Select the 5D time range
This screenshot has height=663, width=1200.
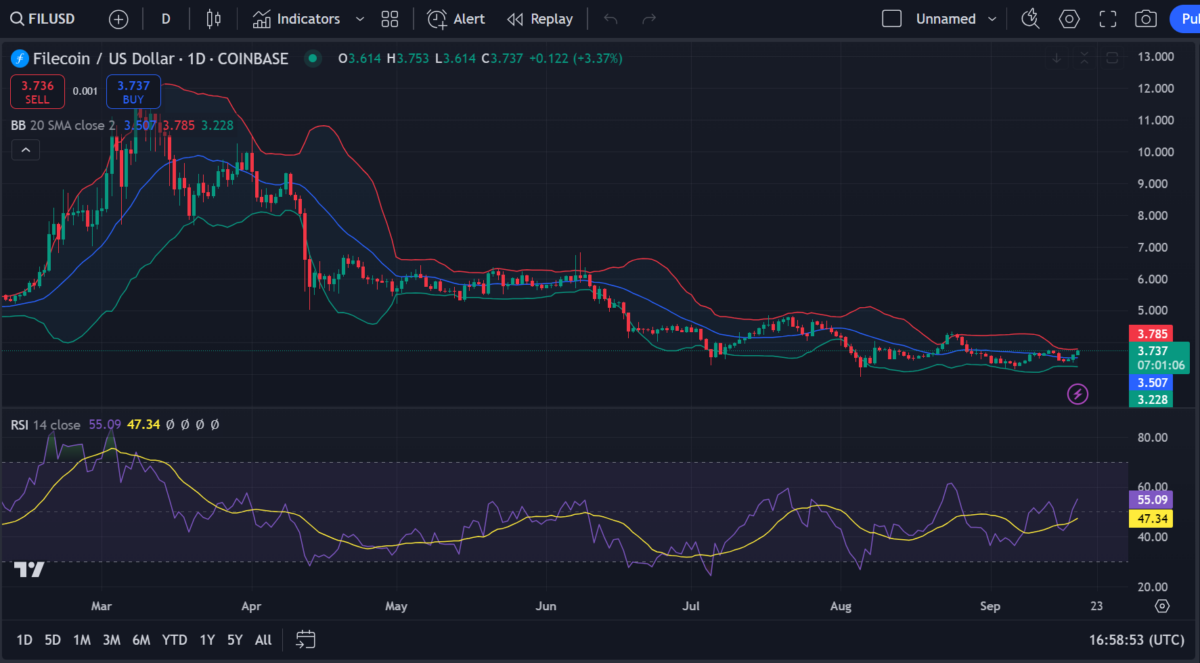(x=53, y=639)
